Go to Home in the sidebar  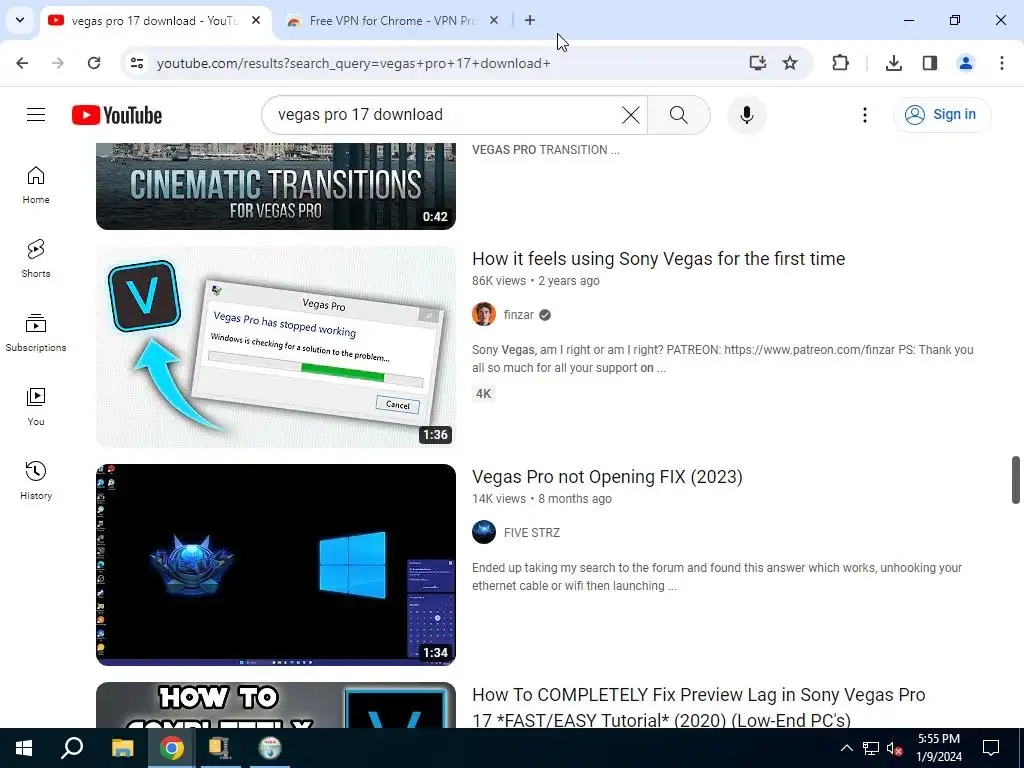tap(36, 185)
